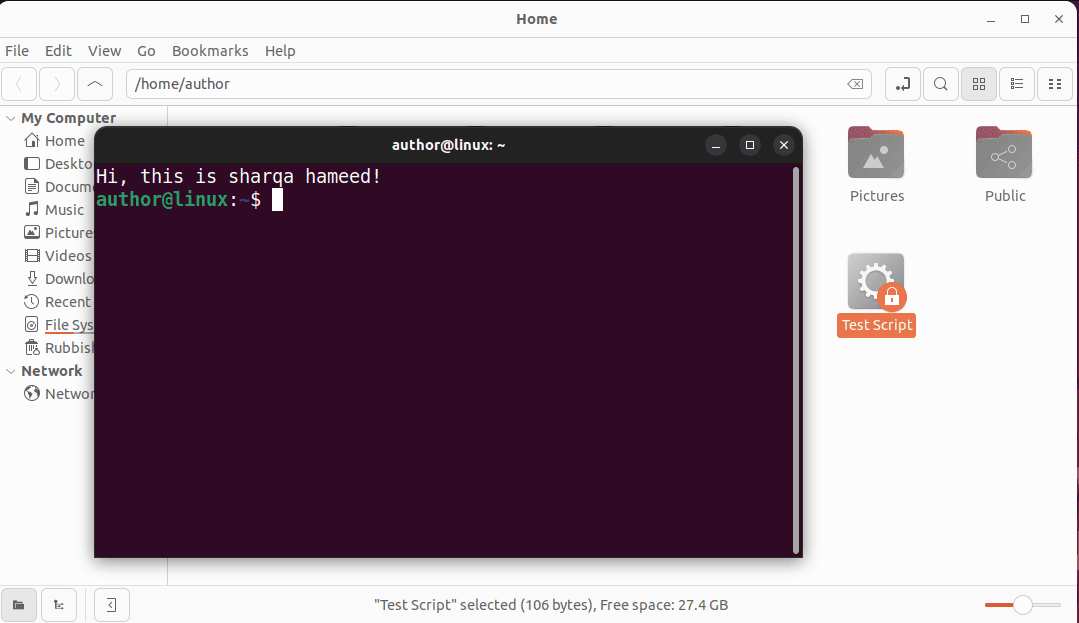This screenshot has height=623, width=1079.
Task: Select Network entry in the sidebar
Action: (x=58, y=394)
